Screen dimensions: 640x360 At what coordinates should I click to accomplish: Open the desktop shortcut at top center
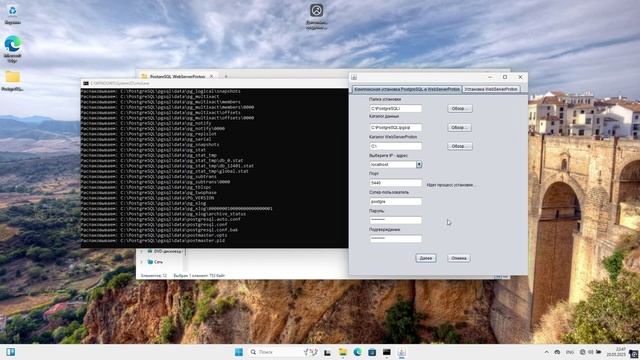point(316,16)
